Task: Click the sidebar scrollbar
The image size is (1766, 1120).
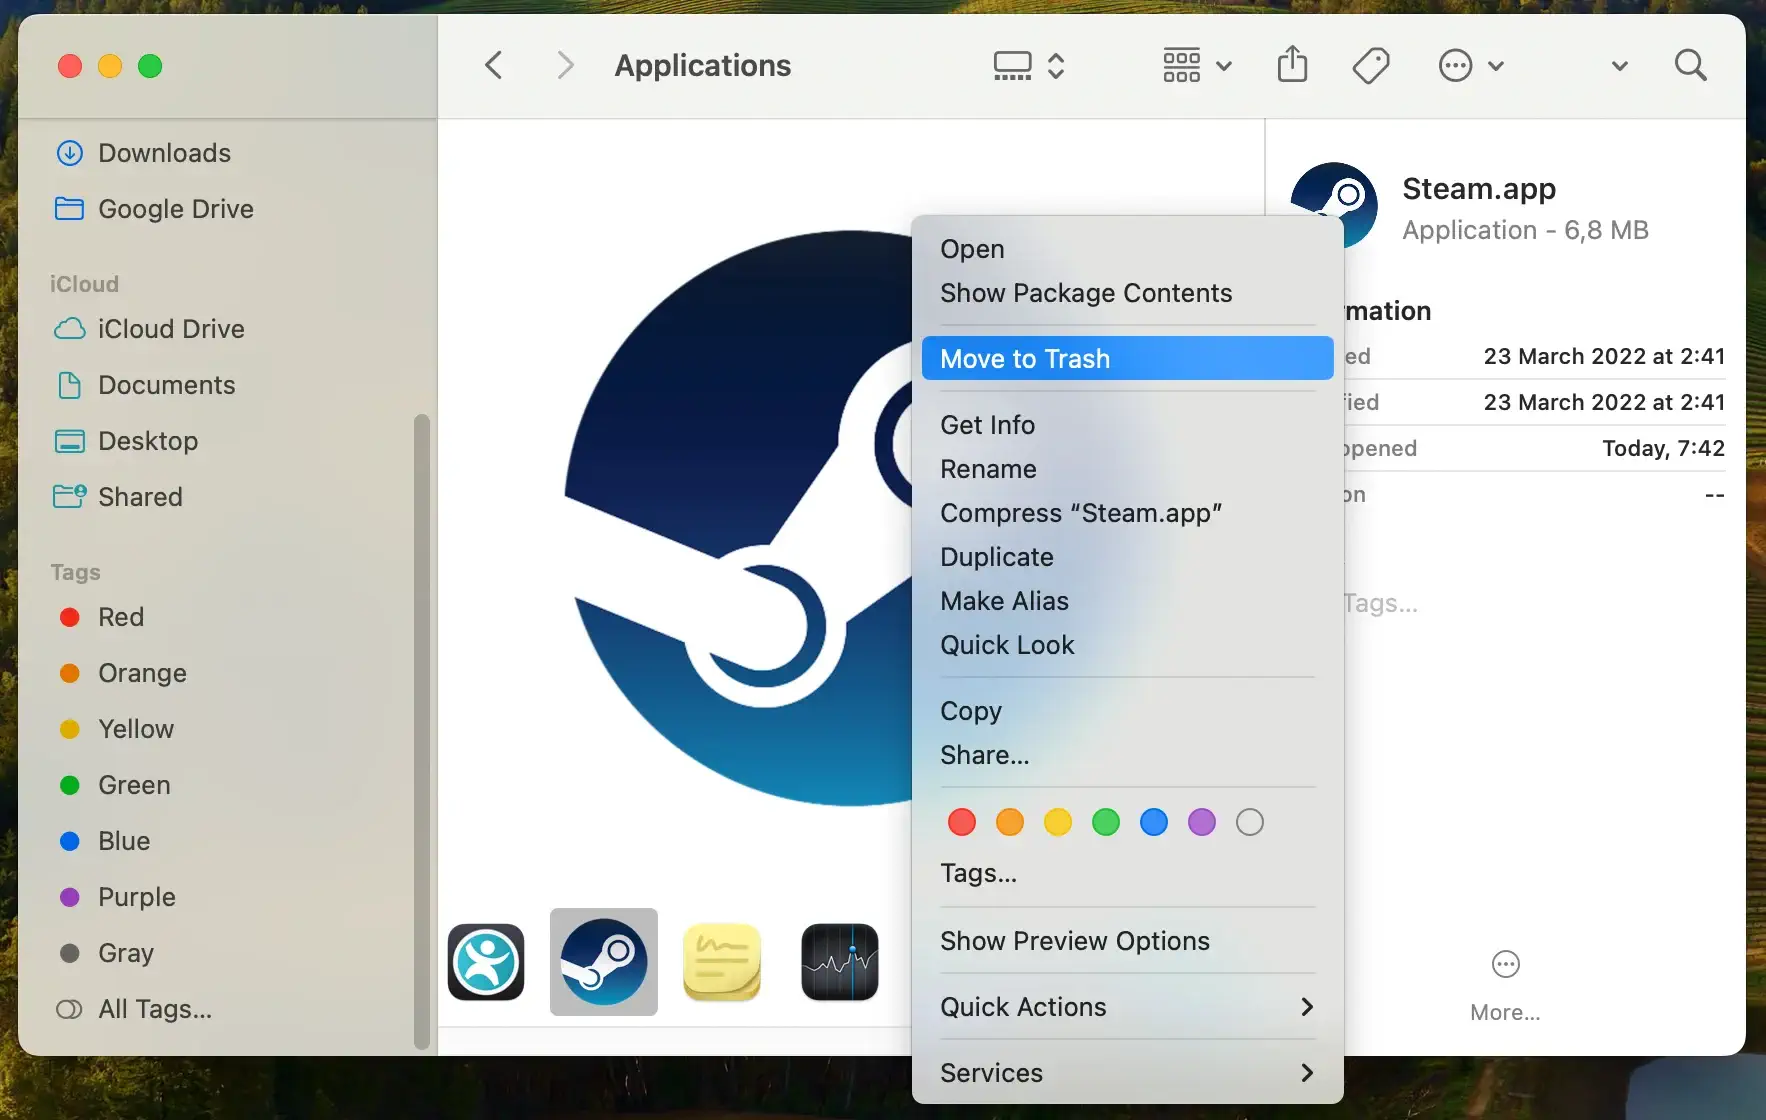Action: click(422, 730)
